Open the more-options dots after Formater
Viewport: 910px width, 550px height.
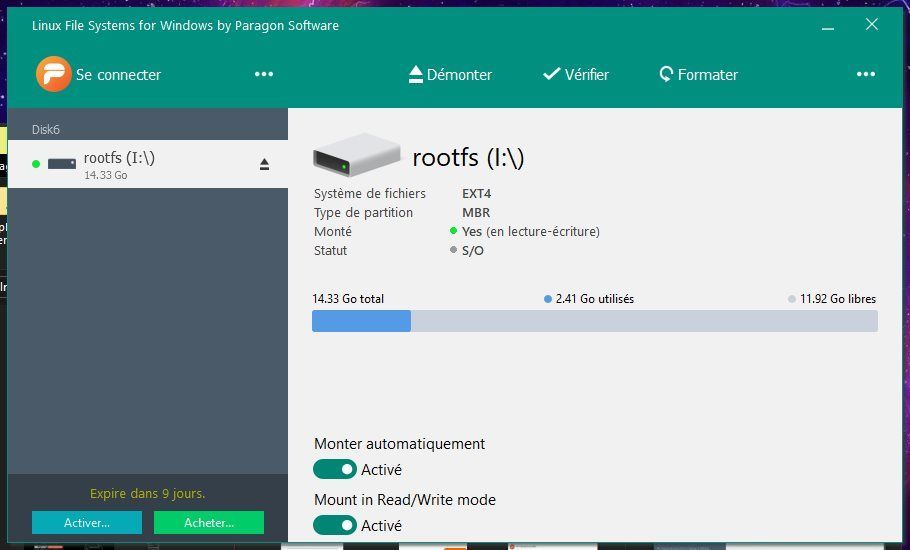pos(866,74)
